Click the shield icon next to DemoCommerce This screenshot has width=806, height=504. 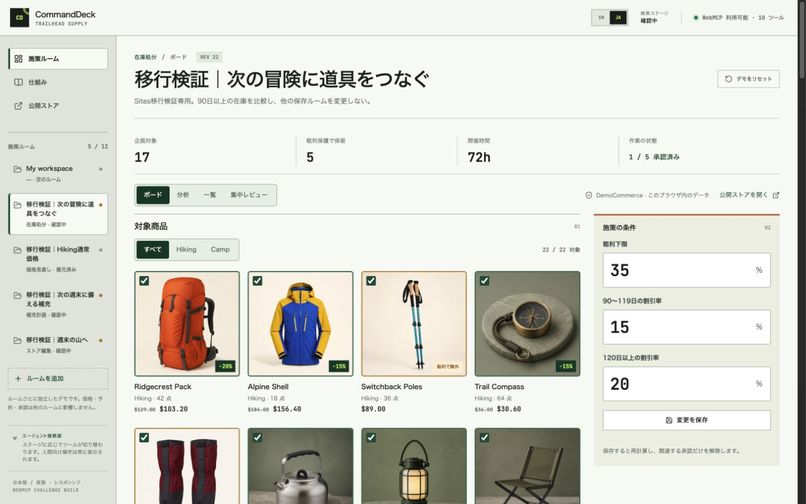[x=589, y=195]
